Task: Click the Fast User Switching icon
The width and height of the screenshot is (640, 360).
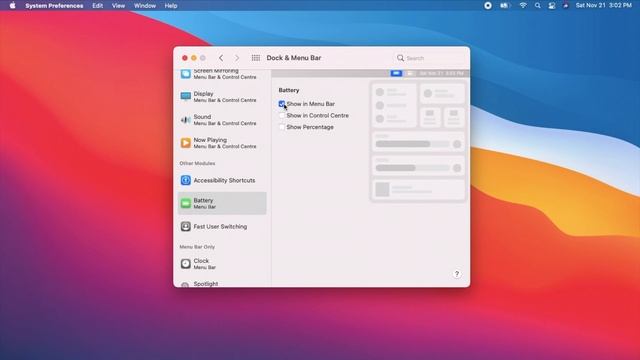Action: point(186,226)
